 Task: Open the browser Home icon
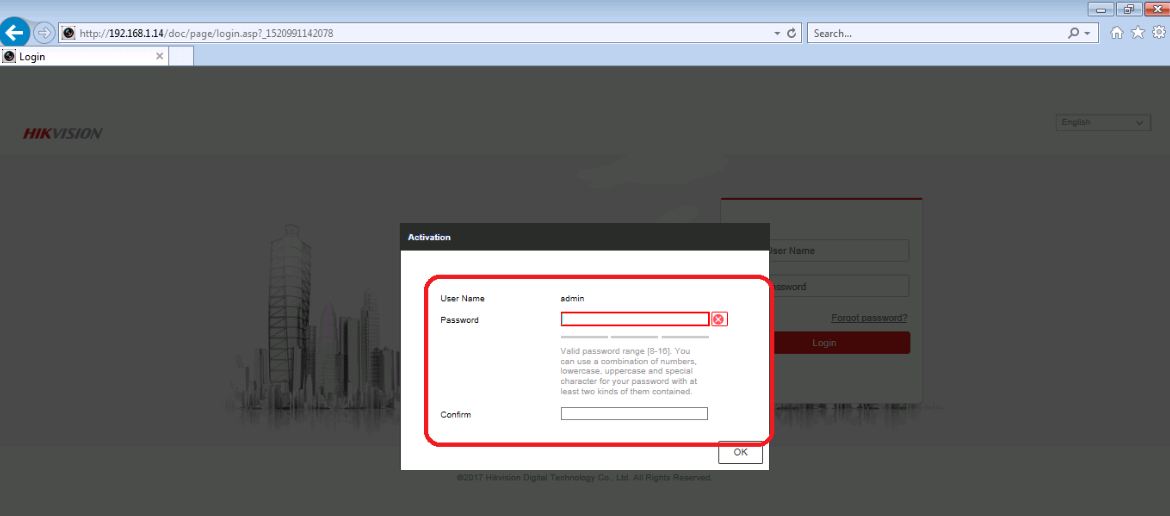pyautogui.click(x=1116, y=33)
